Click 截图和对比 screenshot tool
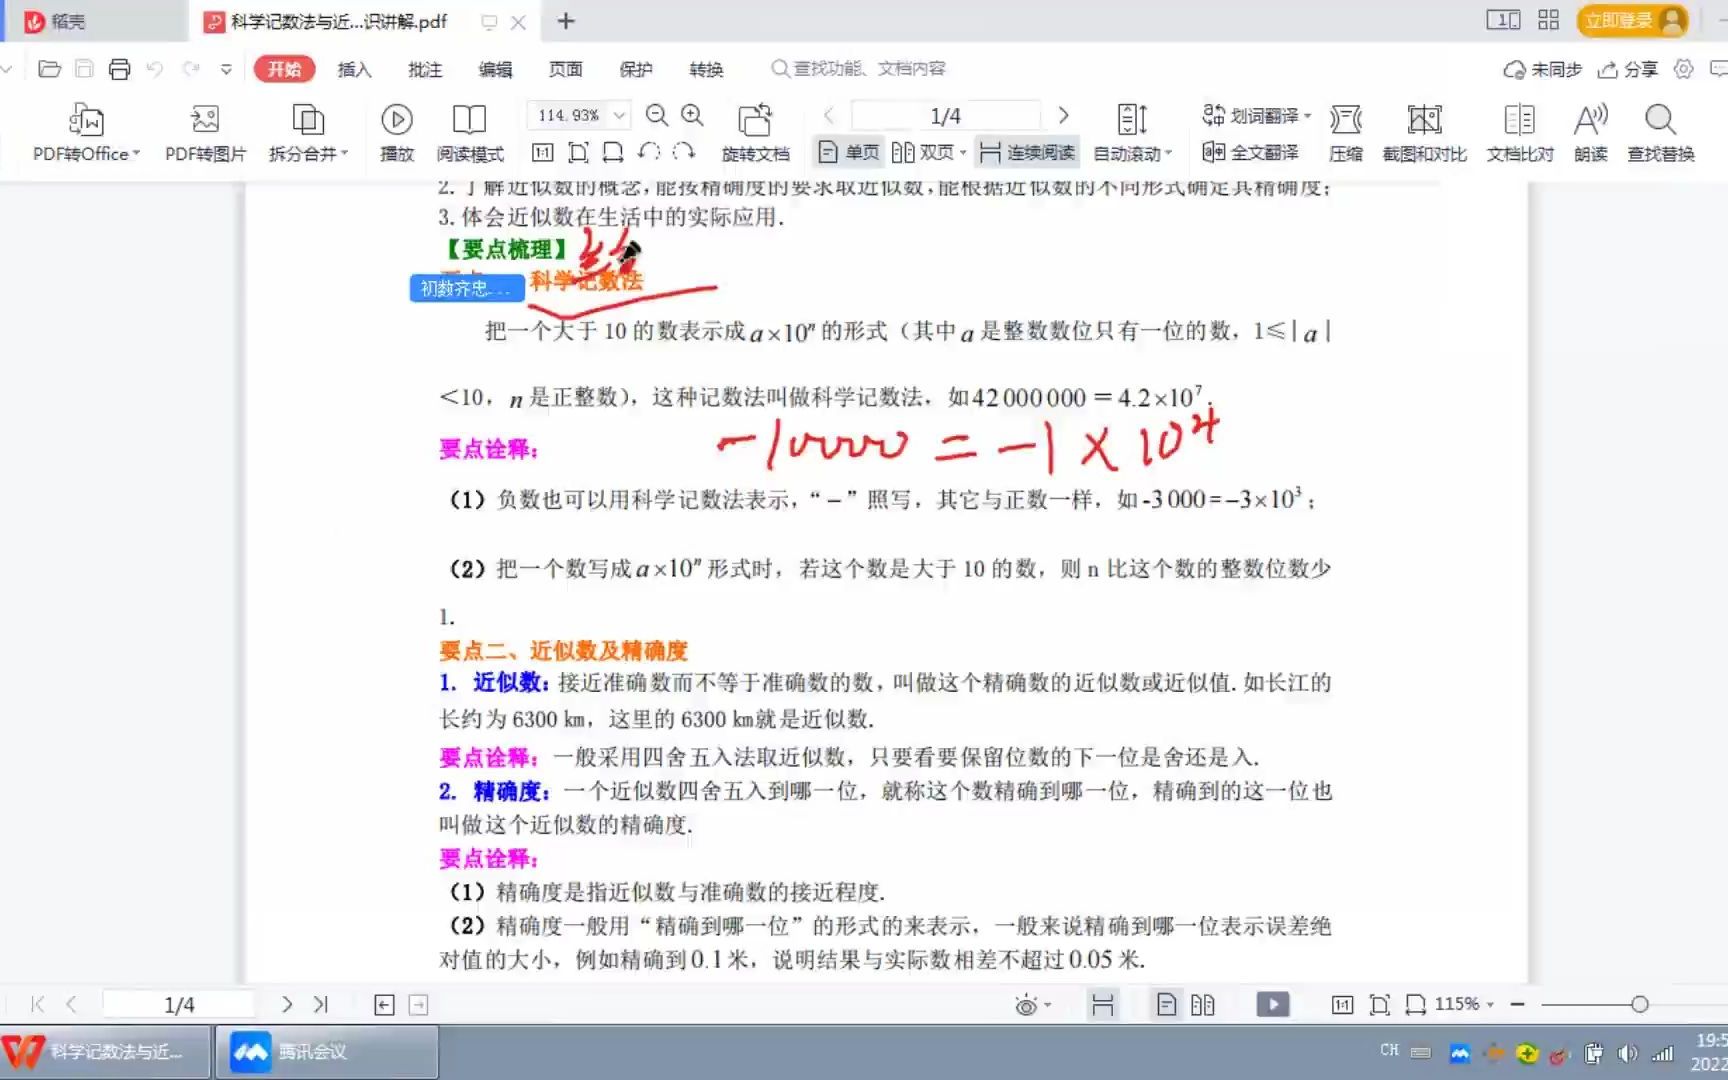 click(x=1424, y=132)
